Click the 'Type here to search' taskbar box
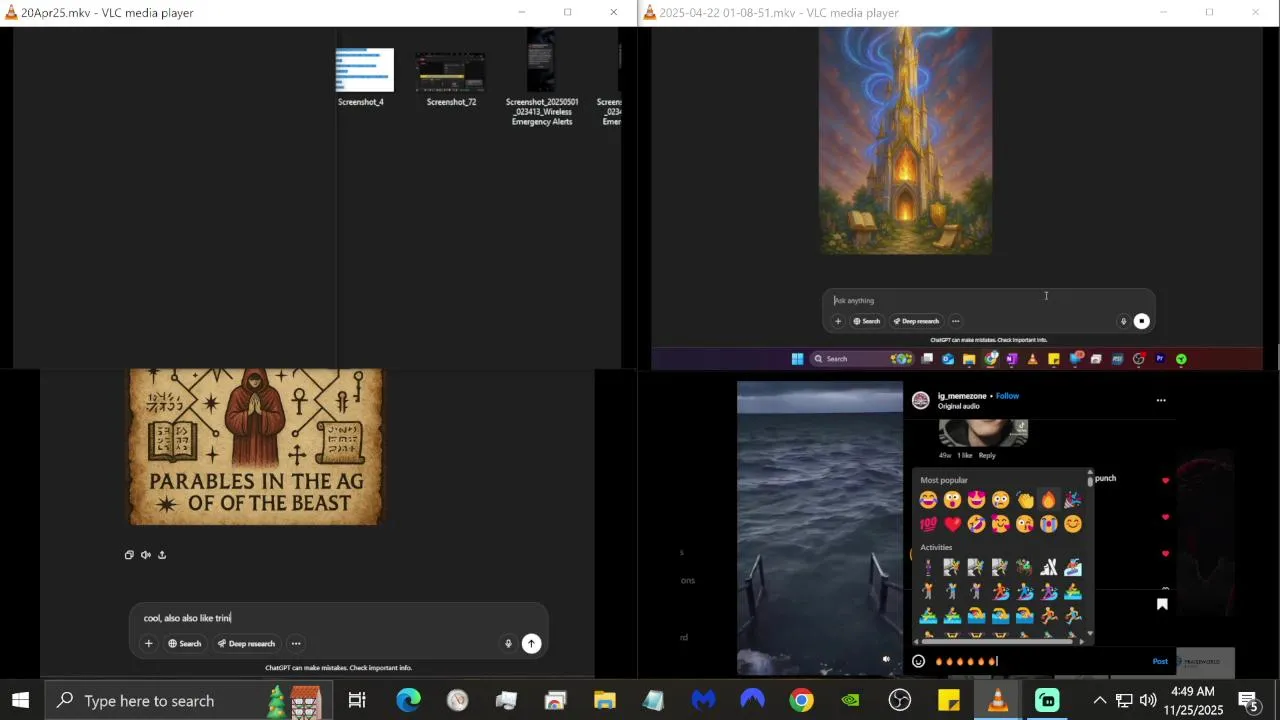 (x=187, y=701)
